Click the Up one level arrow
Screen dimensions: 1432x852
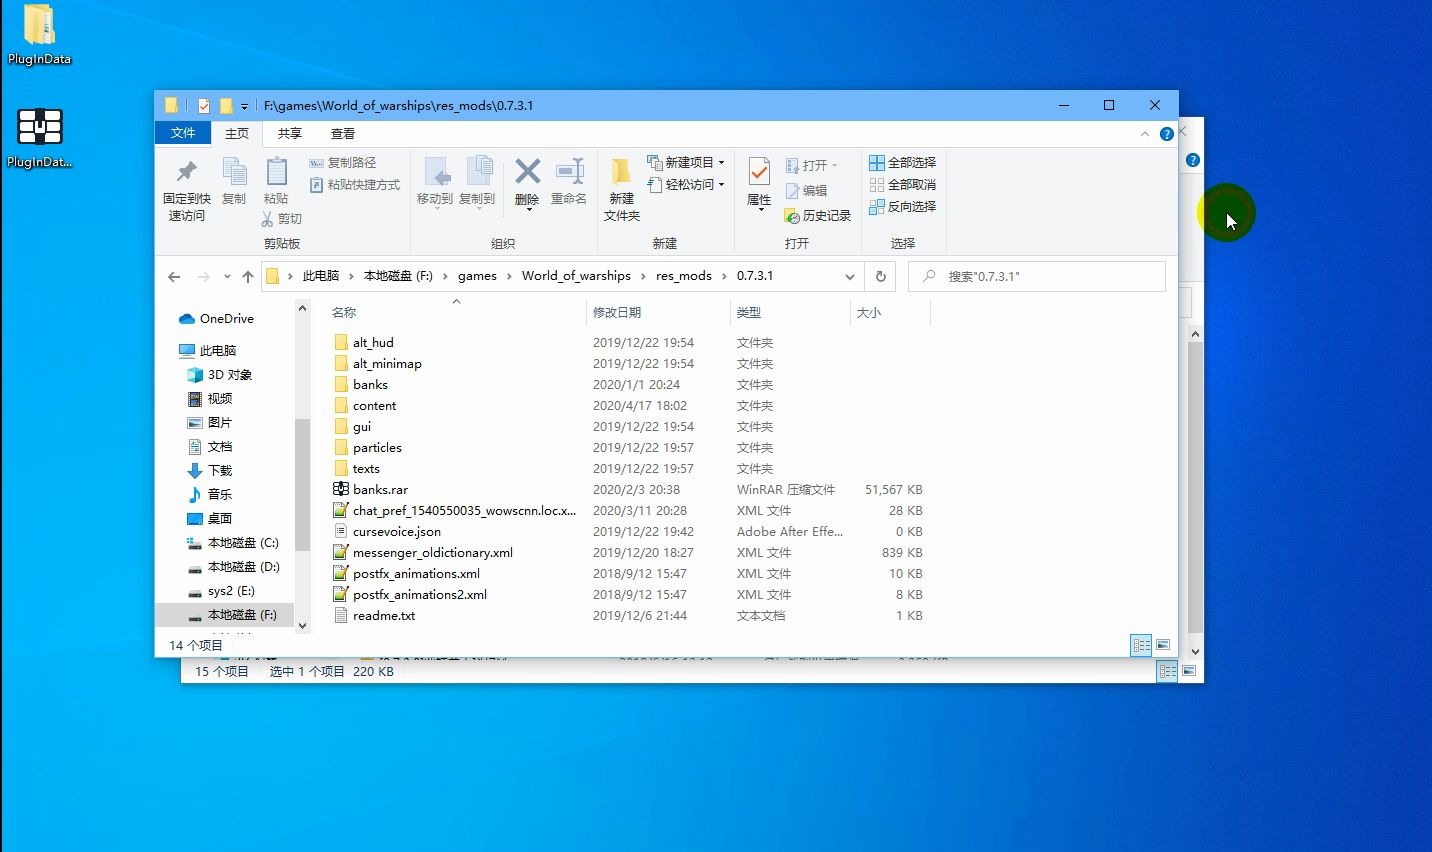pyautogui.click(x=248, y=277)
